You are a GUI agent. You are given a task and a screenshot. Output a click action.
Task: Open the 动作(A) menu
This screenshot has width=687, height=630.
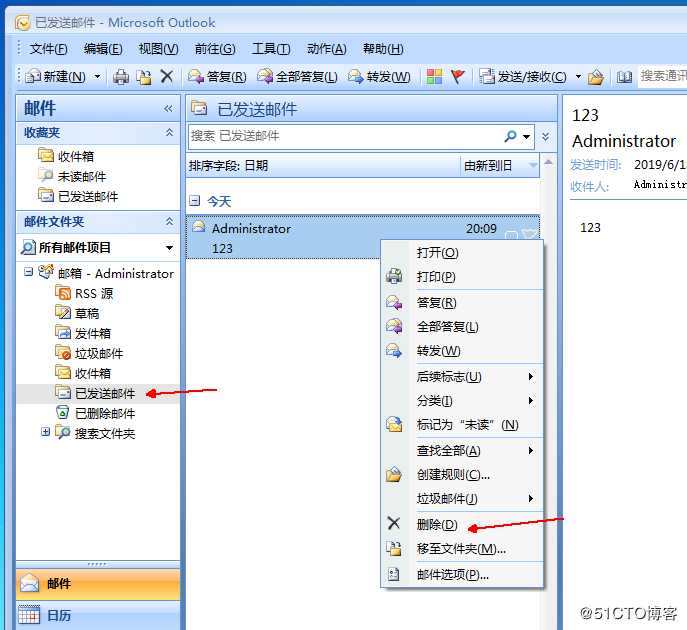pos(327,49)
